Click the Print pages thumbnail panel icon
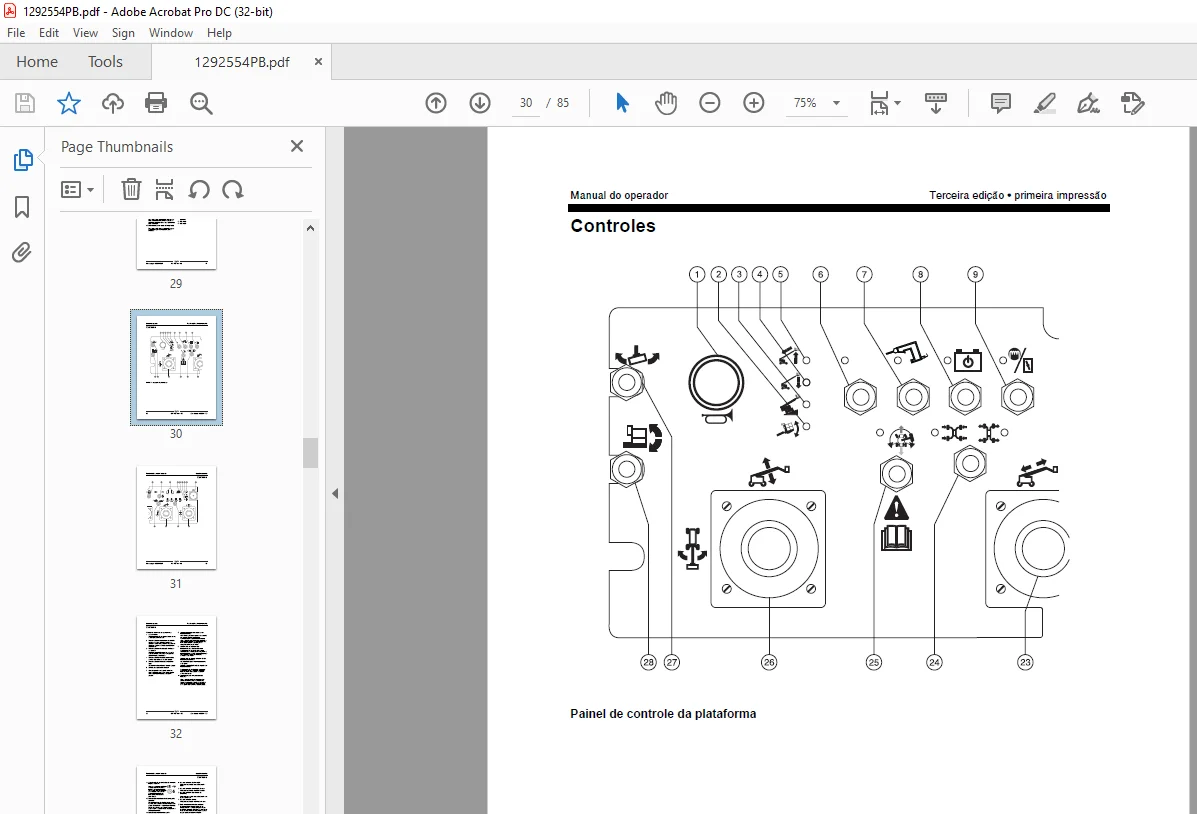This screenshot has height=814, width=1197. pos(164,189)
